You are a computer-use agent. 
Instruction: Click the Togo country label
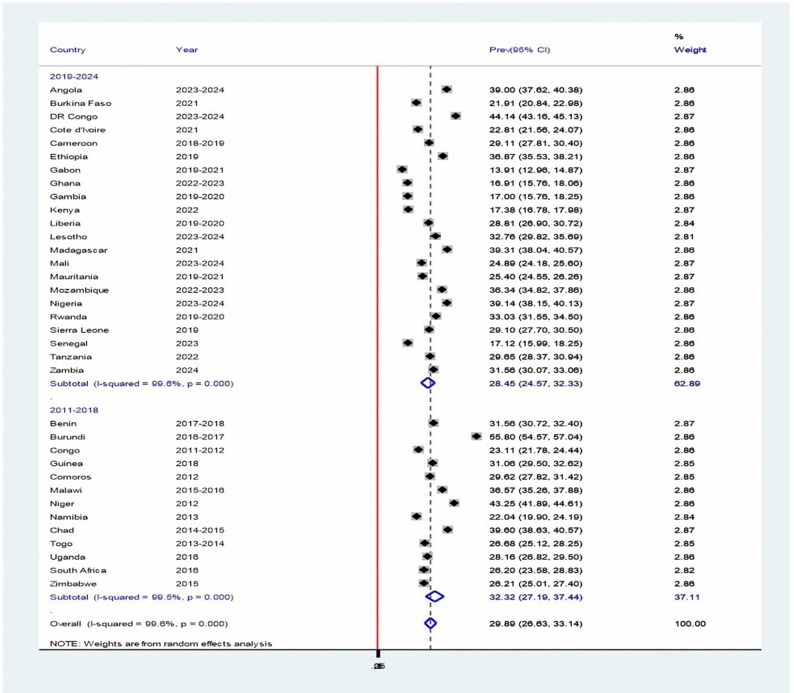[x=61, y=544]
